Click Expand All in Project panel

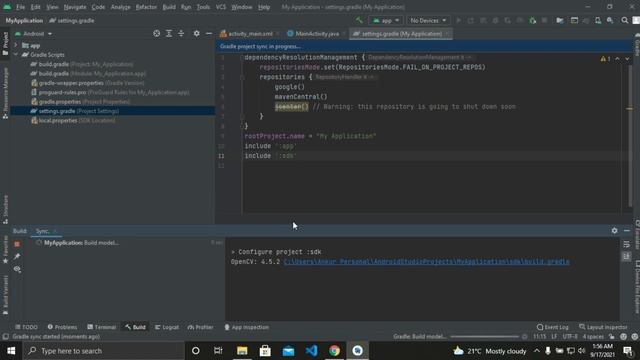click(169, 33)
